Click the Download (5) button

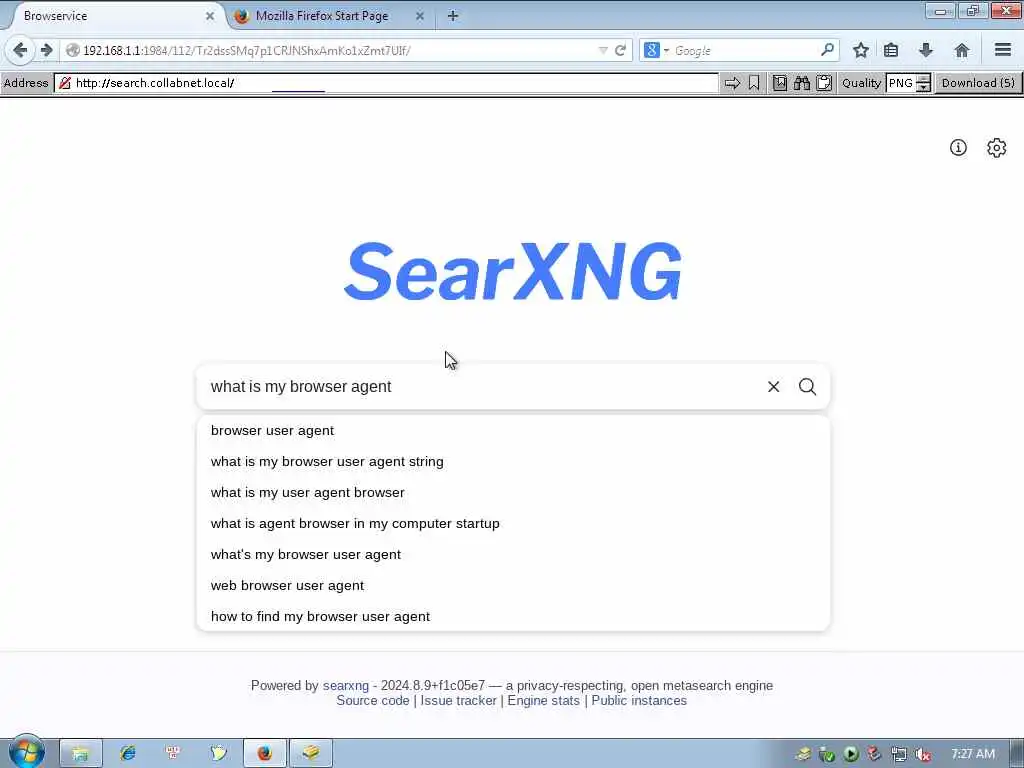(978, 83)
